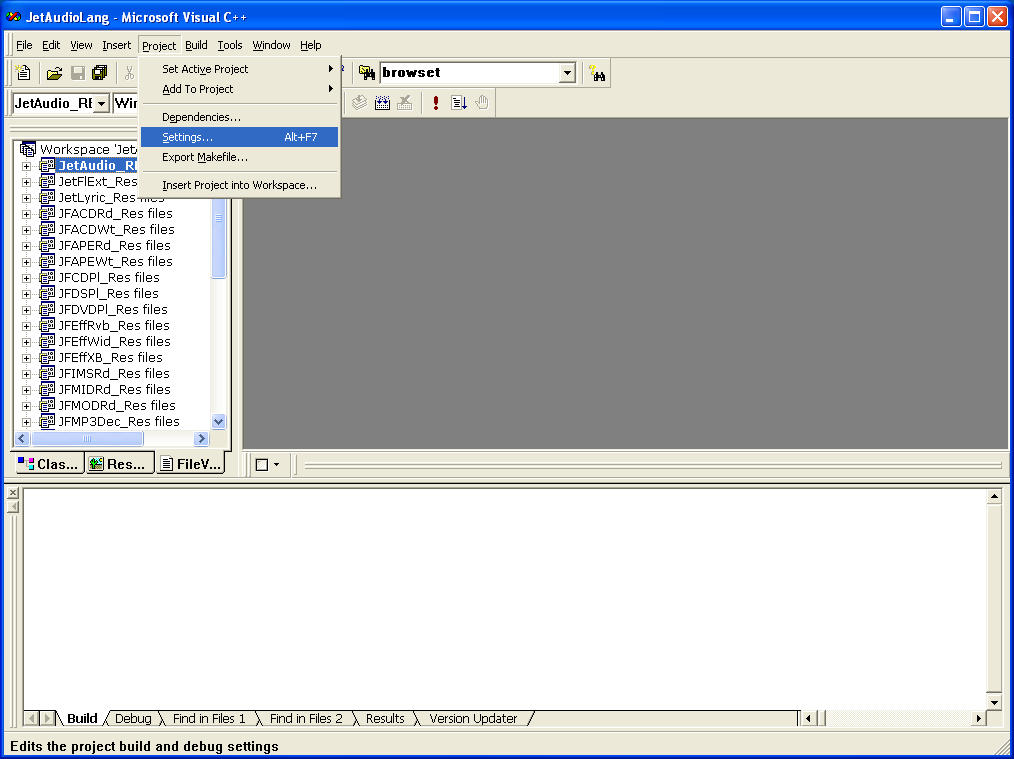Expand the JFACDWt_Res files node
Image resolution: width=1014 pixels, height=759 pixels.
[27, 230]
